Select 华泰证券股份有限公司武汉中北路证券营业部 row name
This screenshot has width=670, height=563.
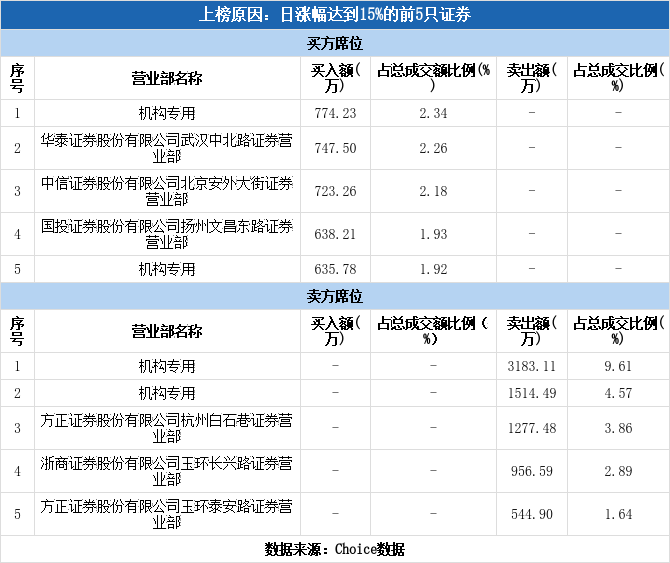tap(167, 148)
